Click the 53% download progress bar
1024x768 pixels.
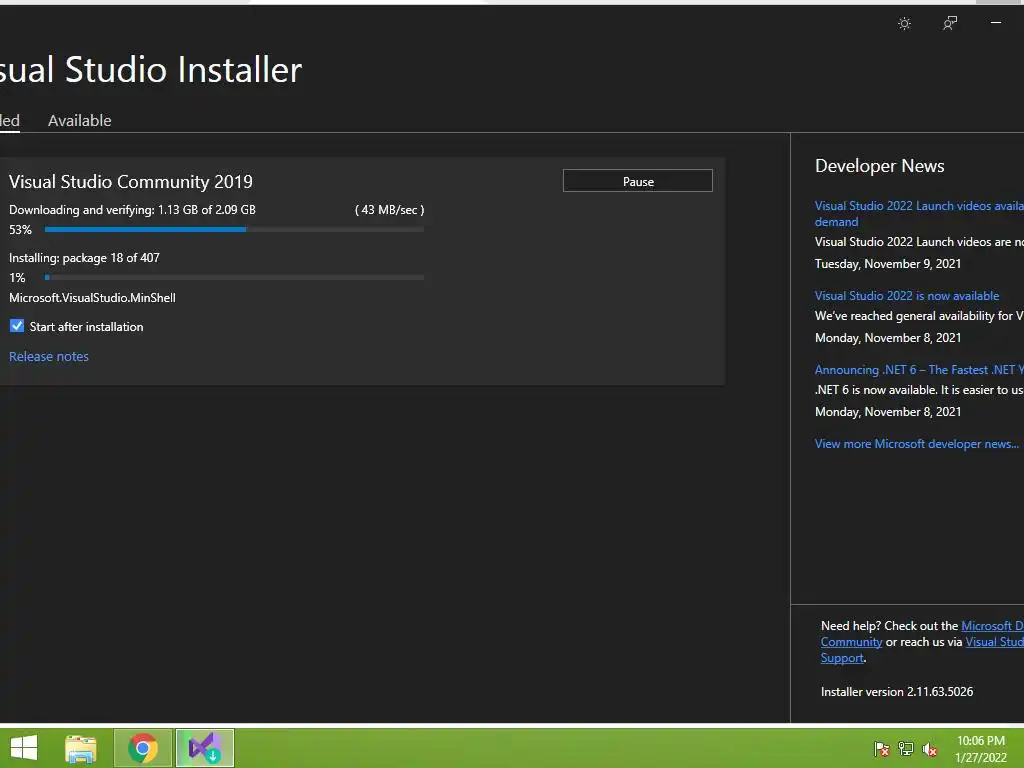pyautogui.click(x=234, y=229)
